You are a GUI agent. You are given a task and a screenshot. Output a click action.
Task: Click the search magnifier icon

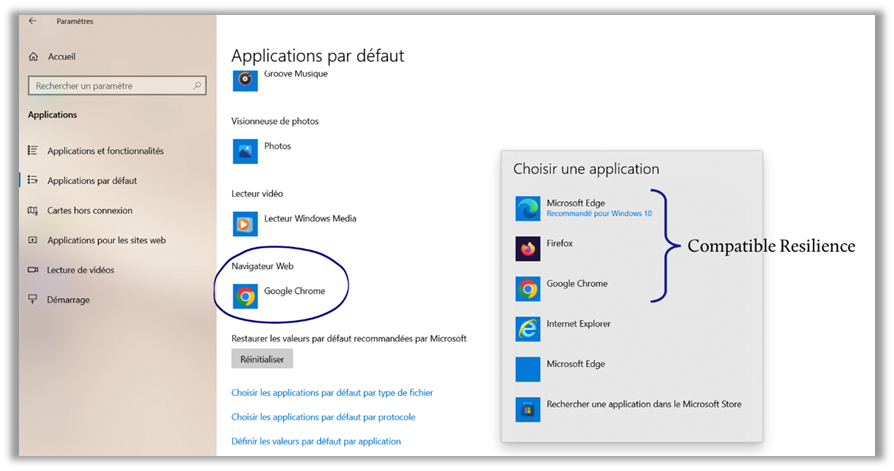click(198, 86)
